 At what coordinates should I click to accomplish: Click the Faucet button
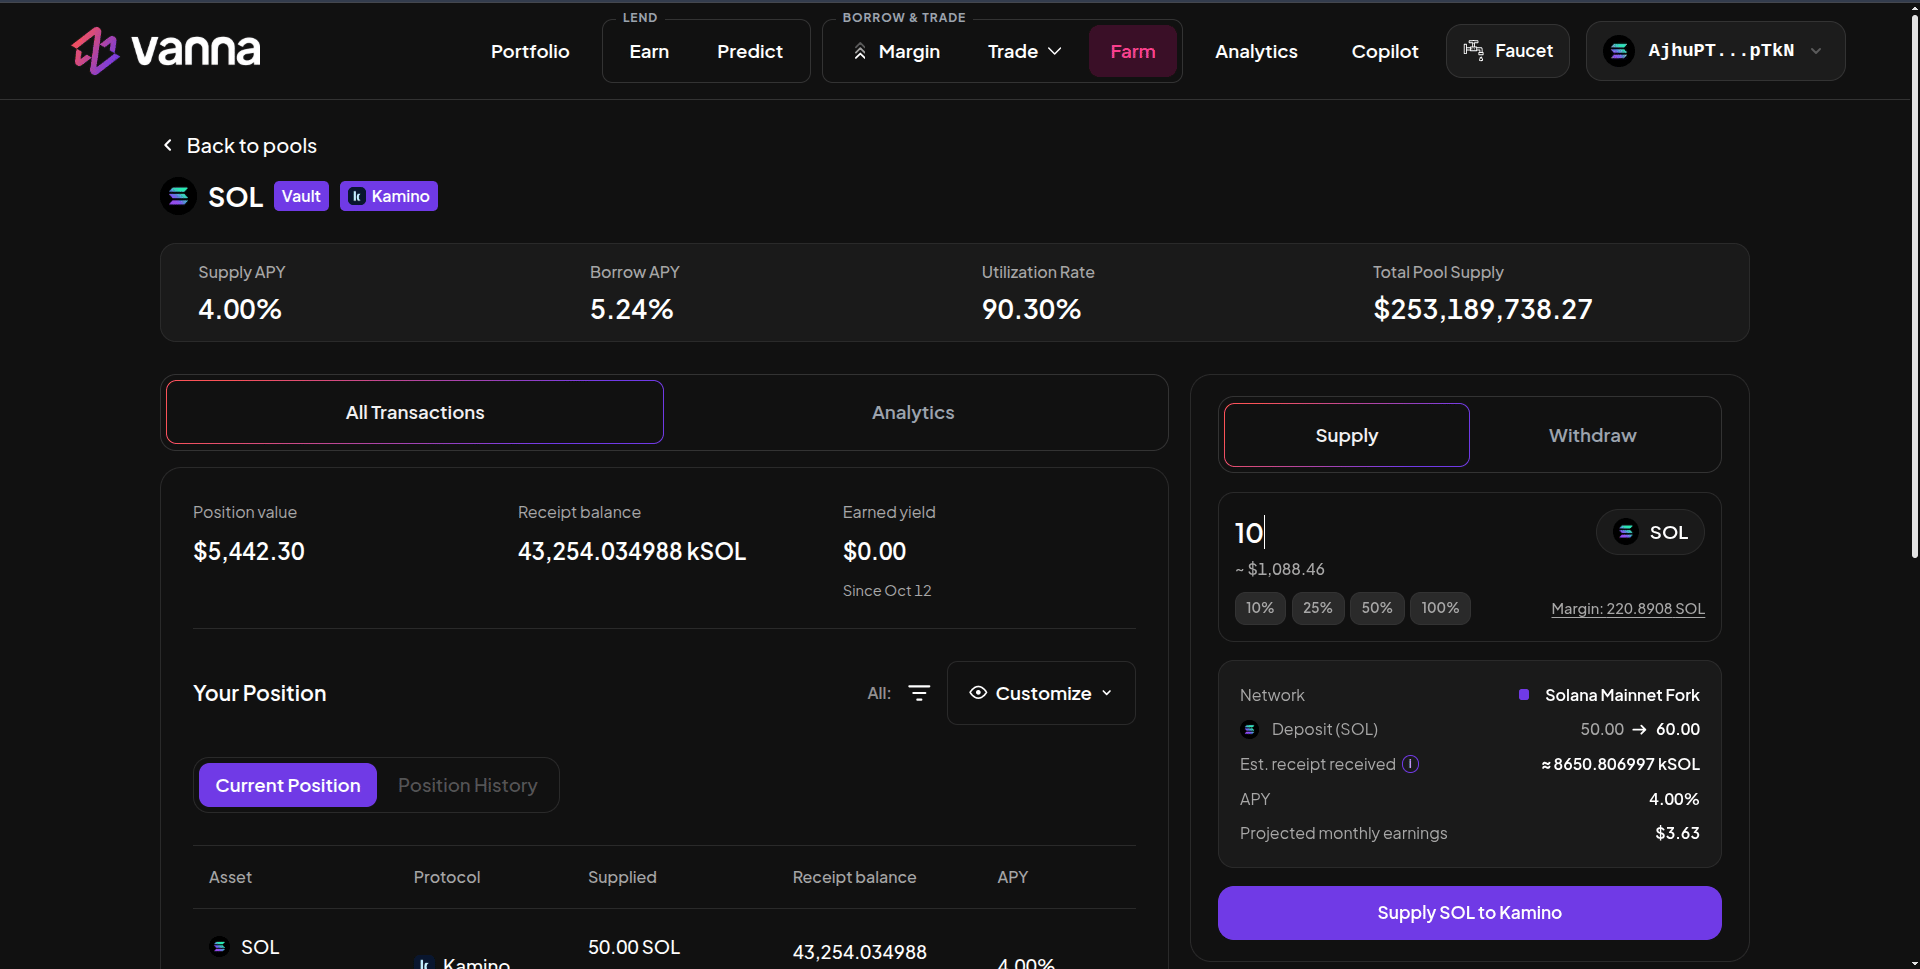coord(1508,51)
